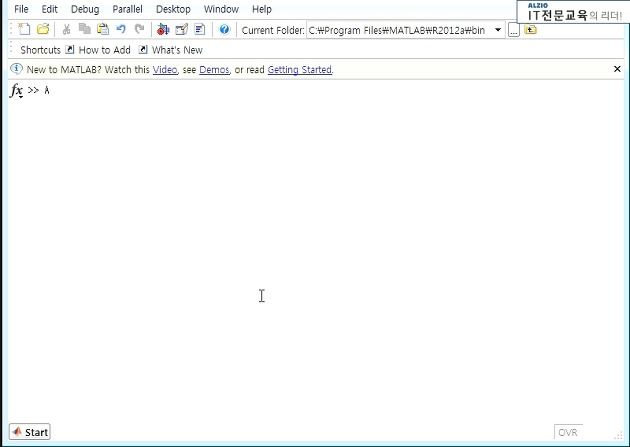The width and height of the screenshot is (630, 447).
Task: Click the MATLAB Start button
Action: point(30,432)
